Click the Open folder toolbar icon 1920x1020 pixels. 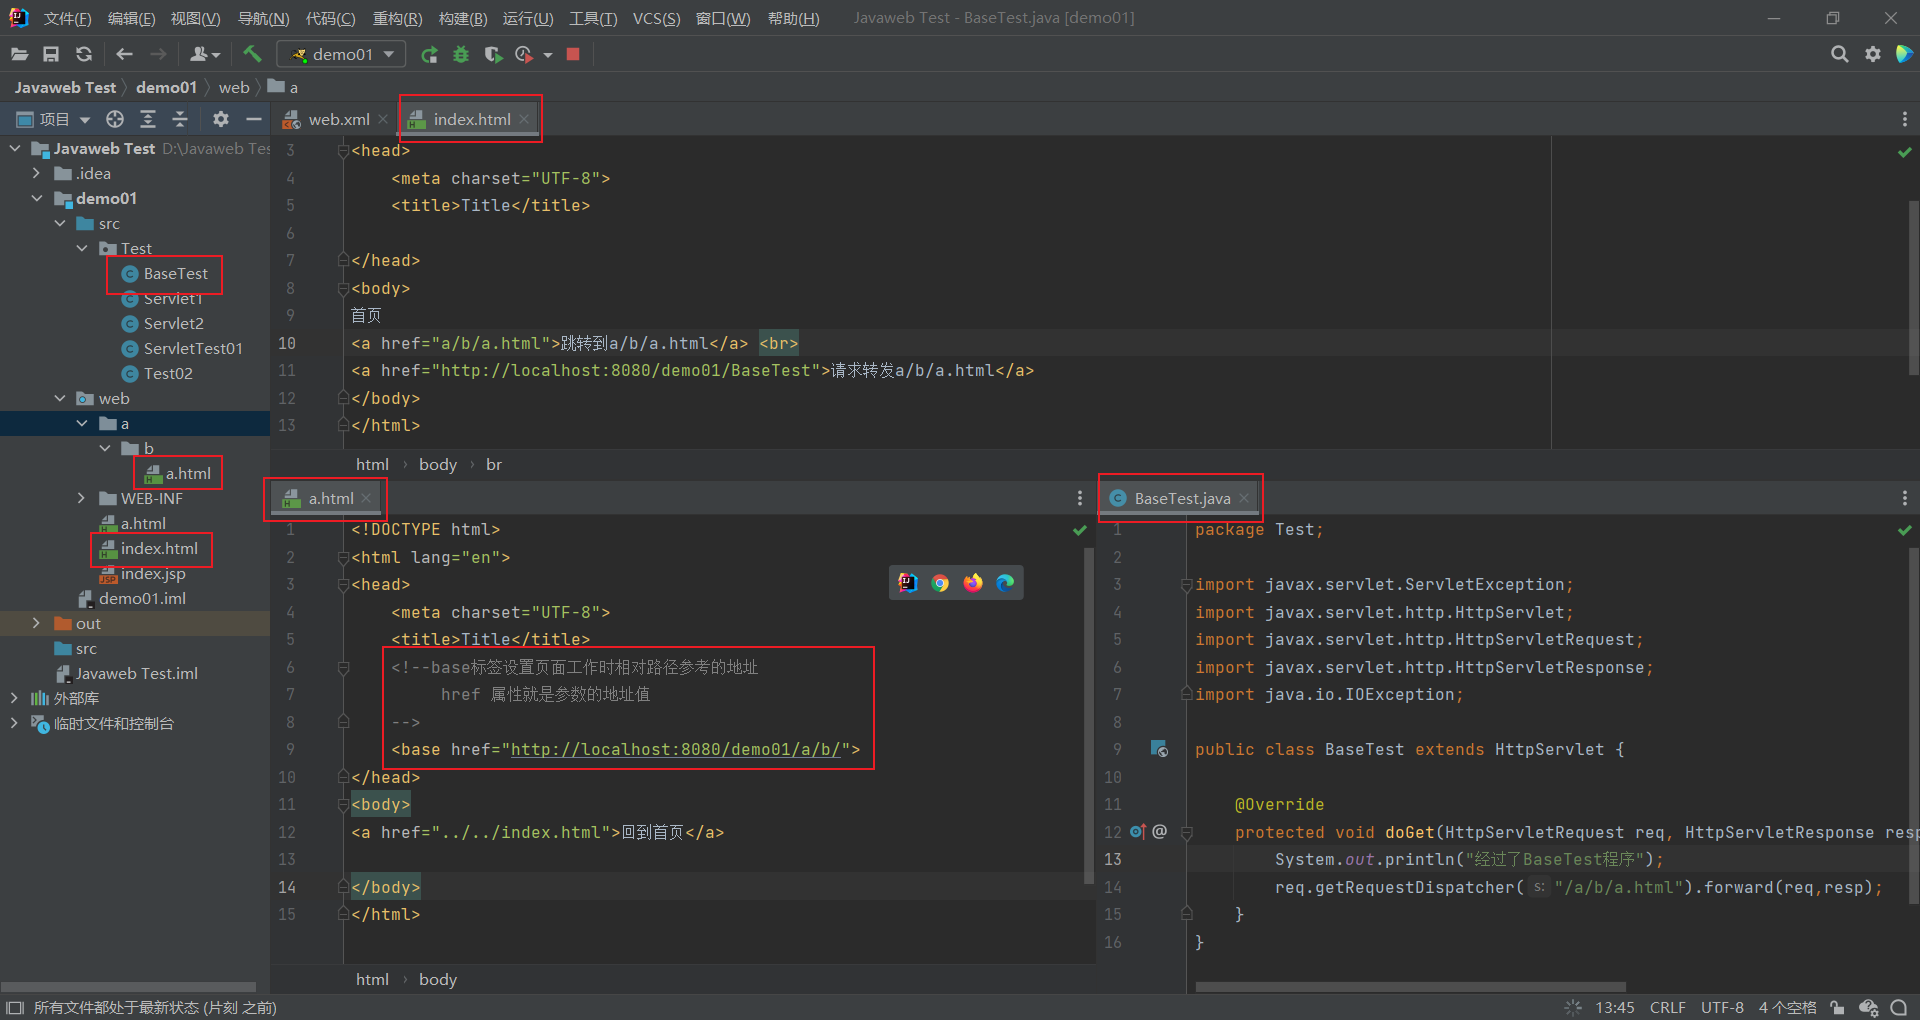pos(19,54)
